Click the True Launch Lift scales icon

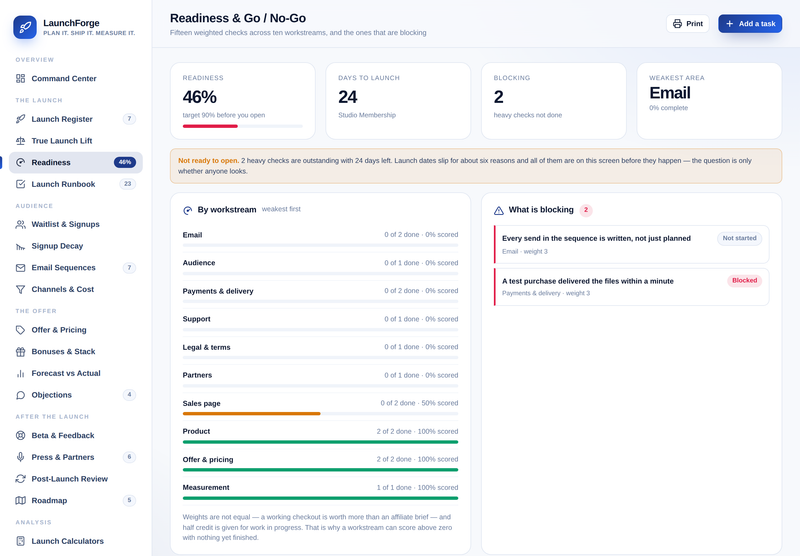coord(20,141)
